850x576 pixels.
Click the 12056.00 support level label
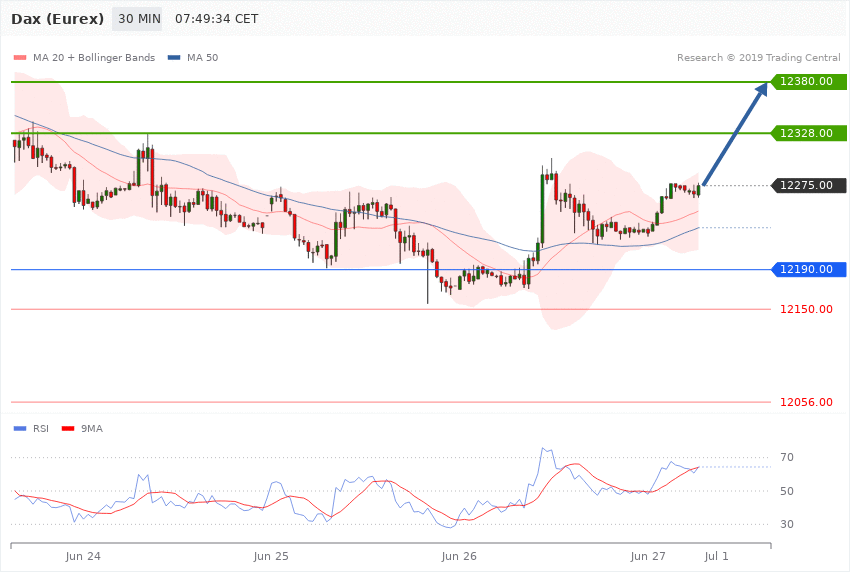click(x=806, y=402)
